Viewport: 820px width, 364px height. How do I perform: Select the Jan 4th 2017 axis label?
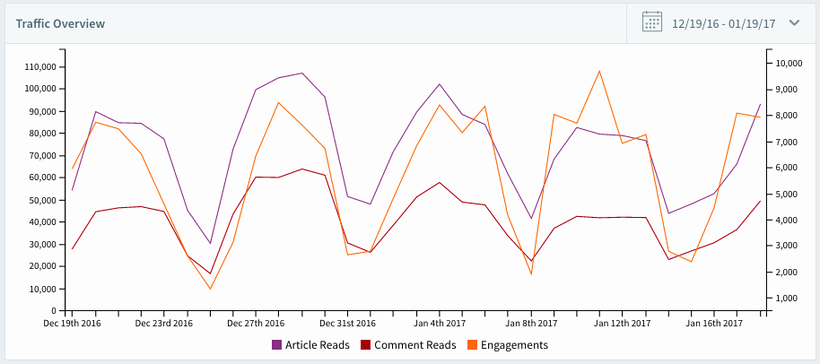[439, 323]
